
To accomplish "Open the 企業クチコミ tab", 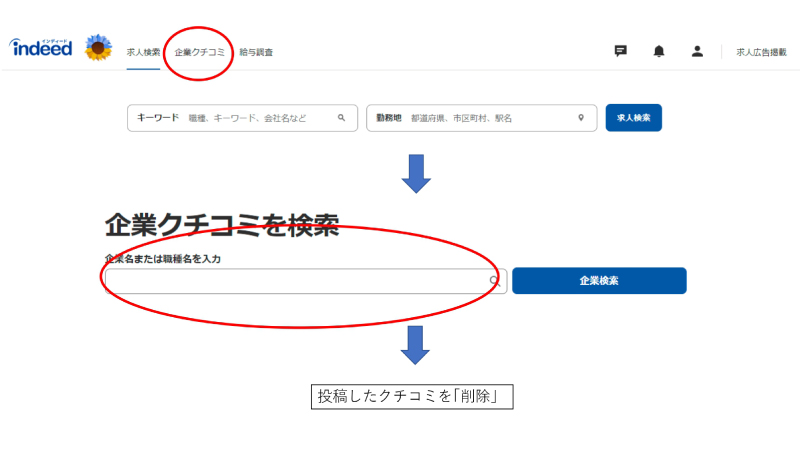I will (x=199, y=52).
